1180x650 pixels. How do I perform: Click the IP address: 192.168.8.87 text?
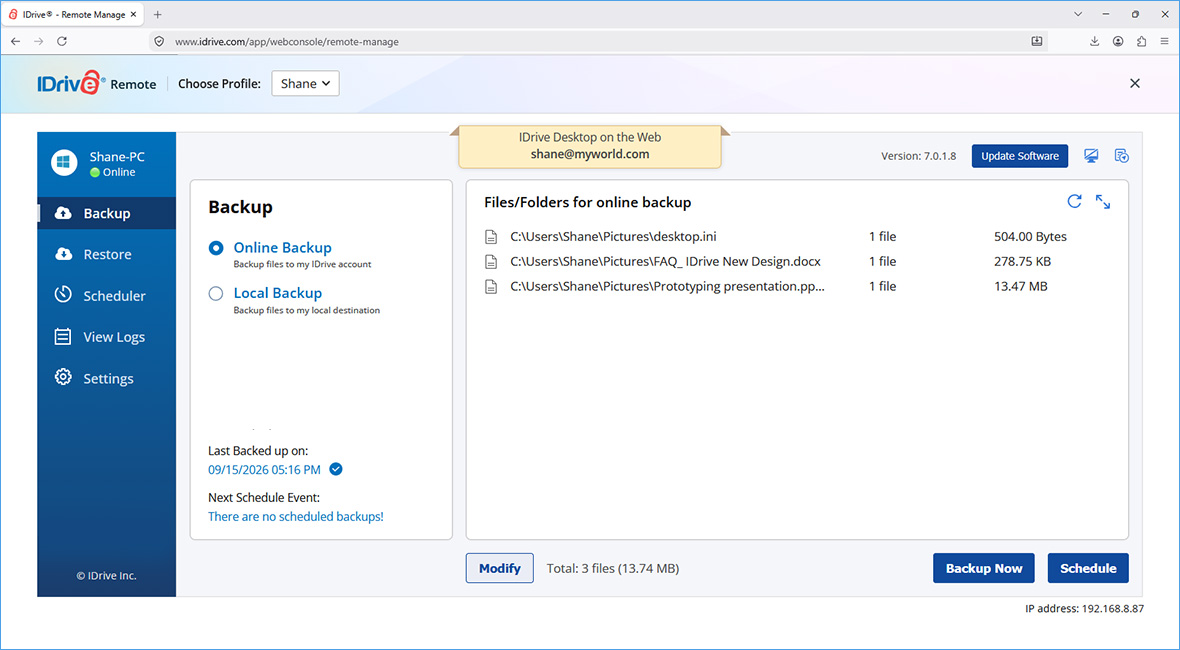[x=1084, y=609]
